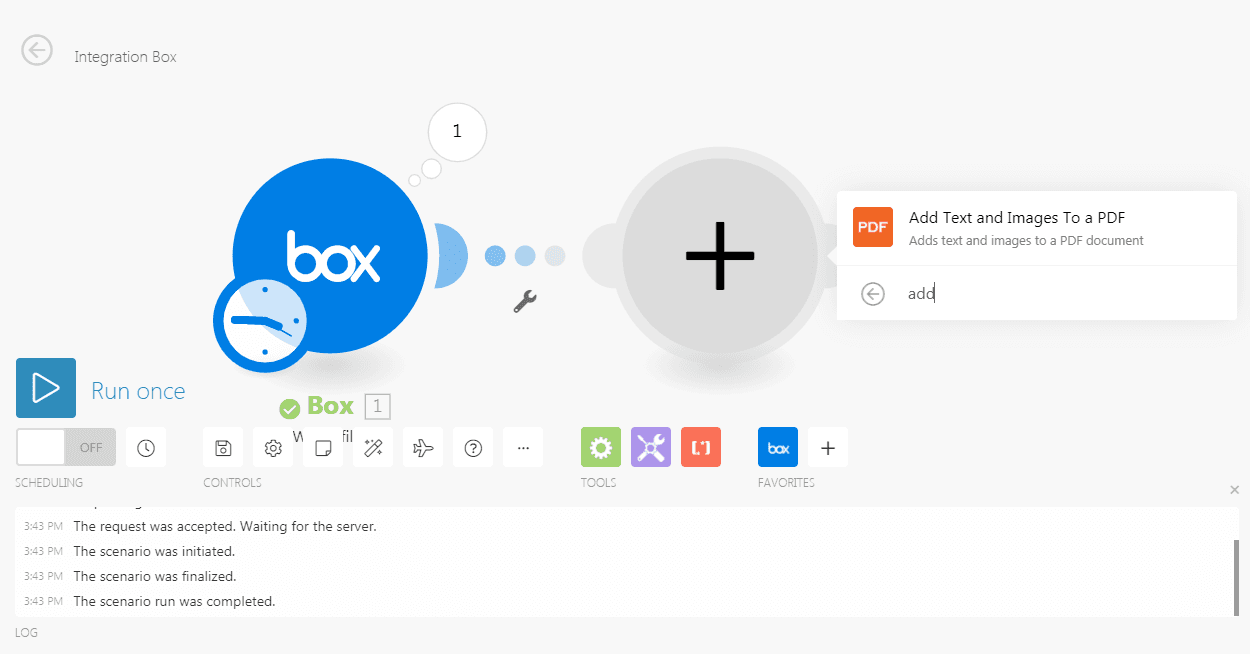Click the search field containing 'add'
The height and width of the screenshot is (654, 1250).
1050,294
